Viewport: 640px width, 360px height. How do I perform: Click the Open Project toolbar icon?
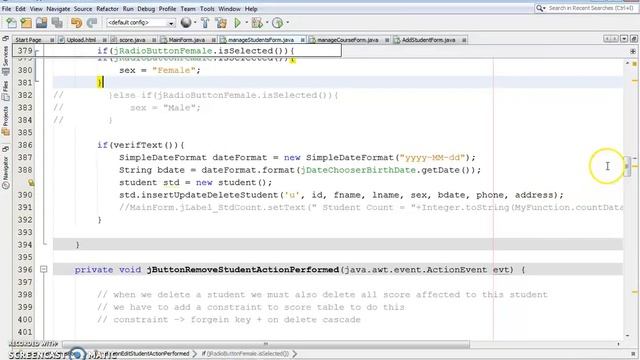(42, 23)
